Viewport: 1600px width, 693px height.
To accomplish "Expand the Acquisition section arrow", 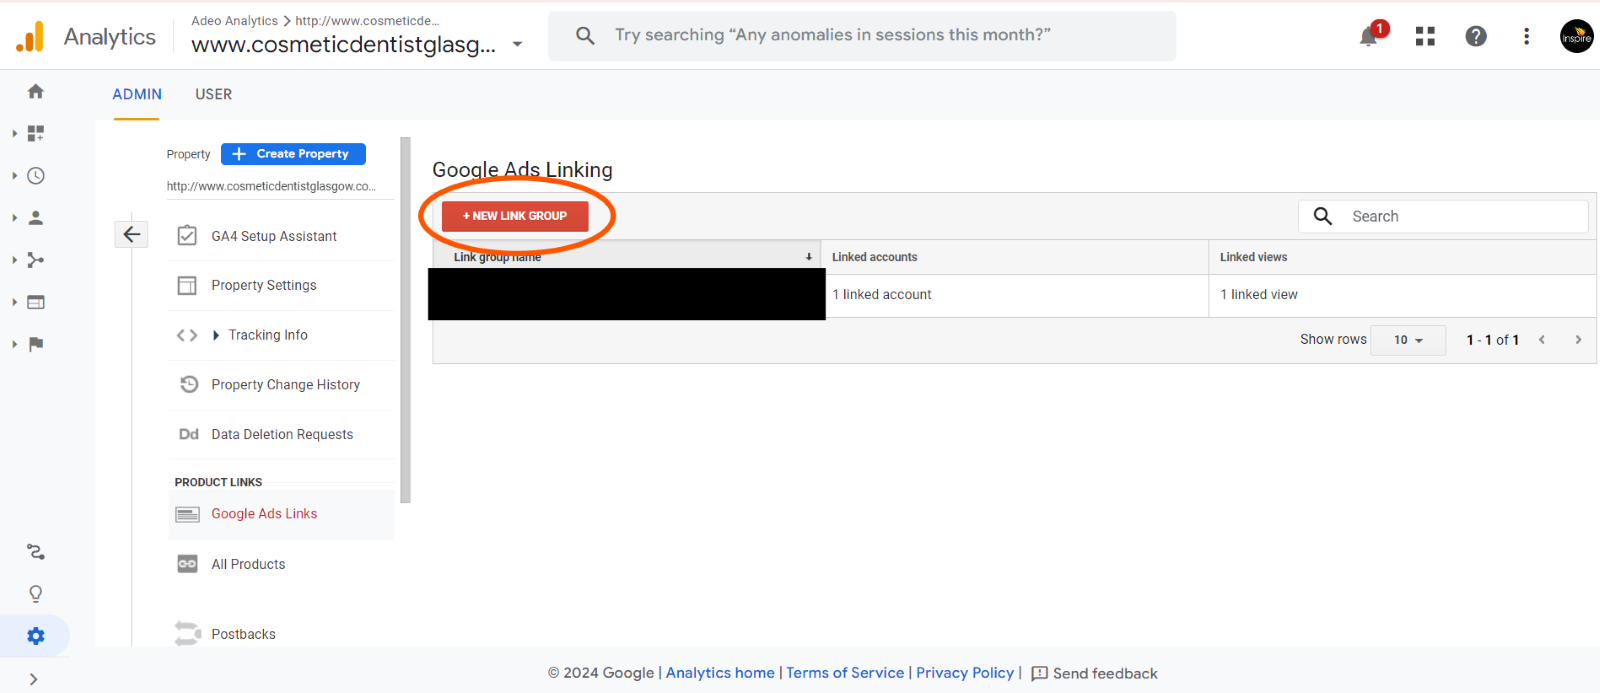I will coord(14,260).
